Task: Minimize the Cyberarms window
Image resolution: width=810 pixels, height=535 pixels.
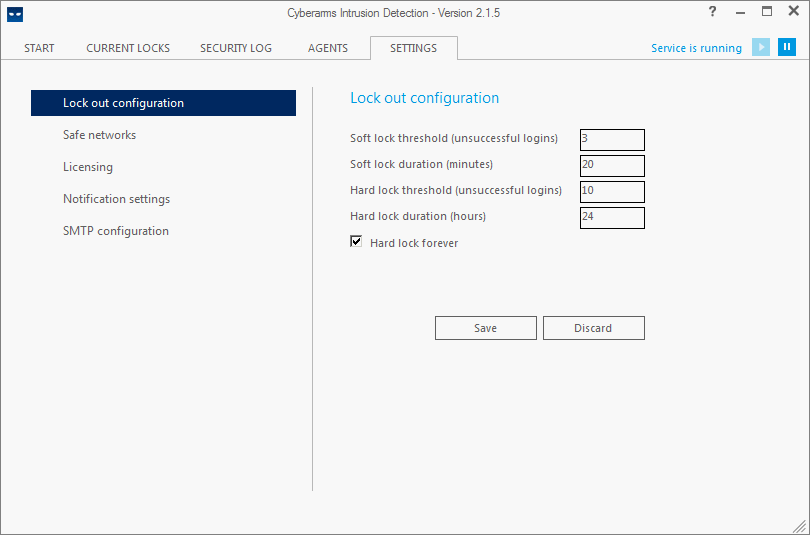Action: click(740, 12)
